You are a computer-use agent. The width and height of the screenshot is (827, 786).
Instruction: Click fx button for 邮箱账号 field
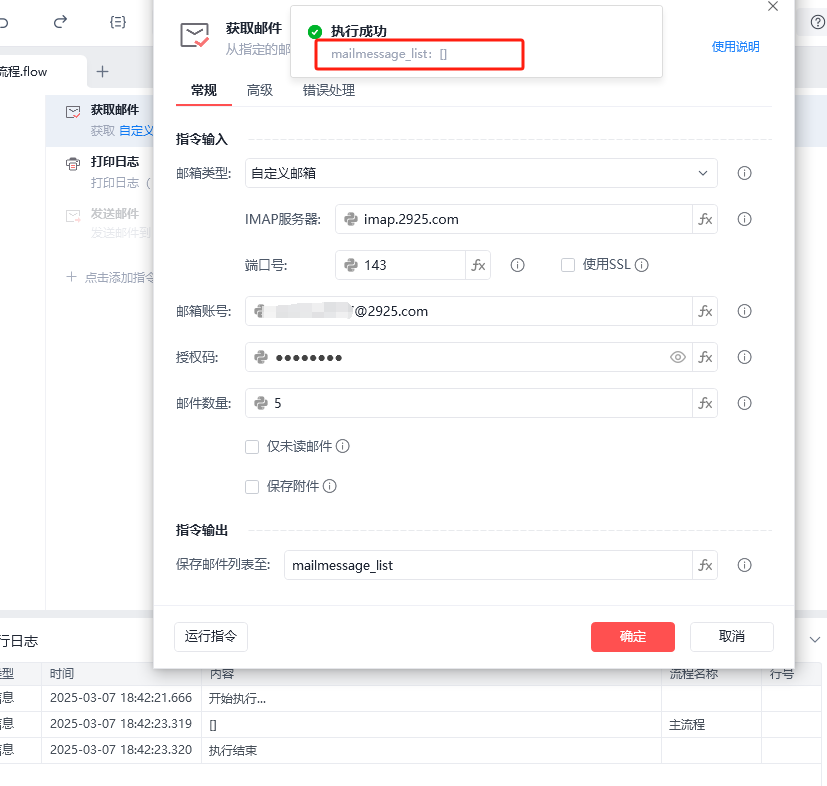click(x=705, y=311)
